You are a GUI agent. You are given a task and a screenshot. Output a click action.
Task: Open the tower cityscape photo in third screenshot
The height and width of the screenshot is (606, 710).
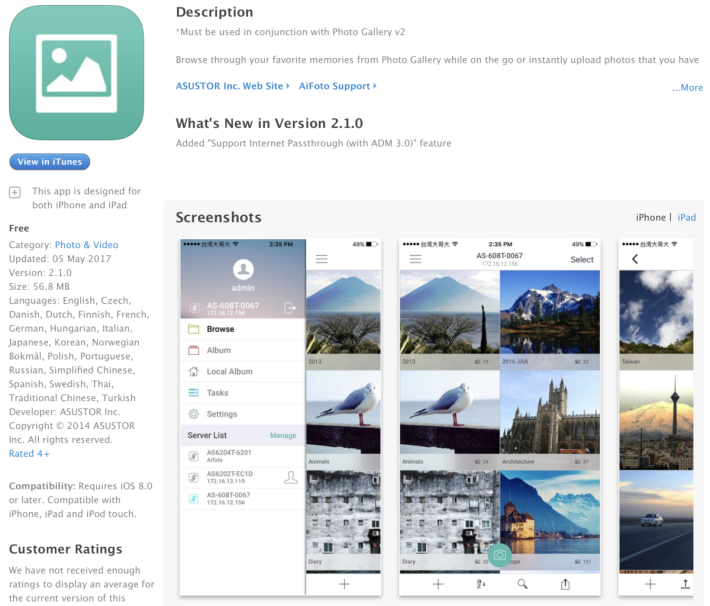[656, 420]
